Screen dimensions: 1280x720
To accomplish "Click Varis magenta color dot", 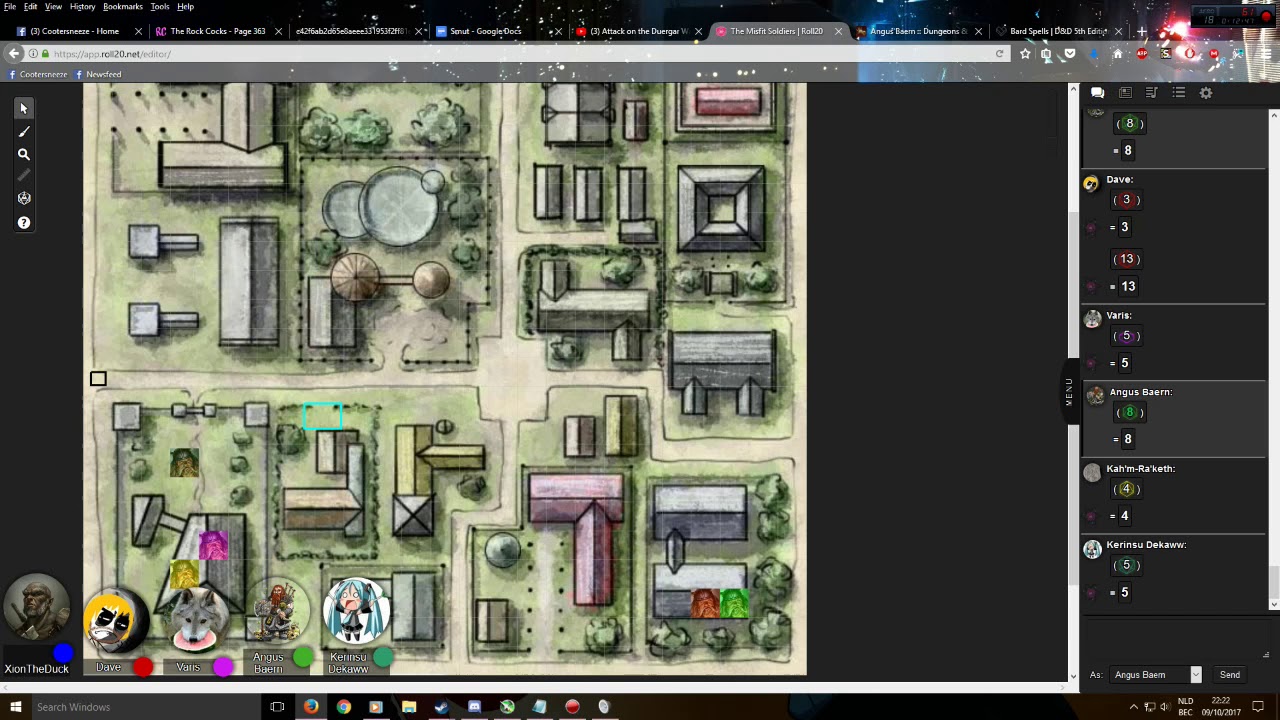I will coord(223,667).
